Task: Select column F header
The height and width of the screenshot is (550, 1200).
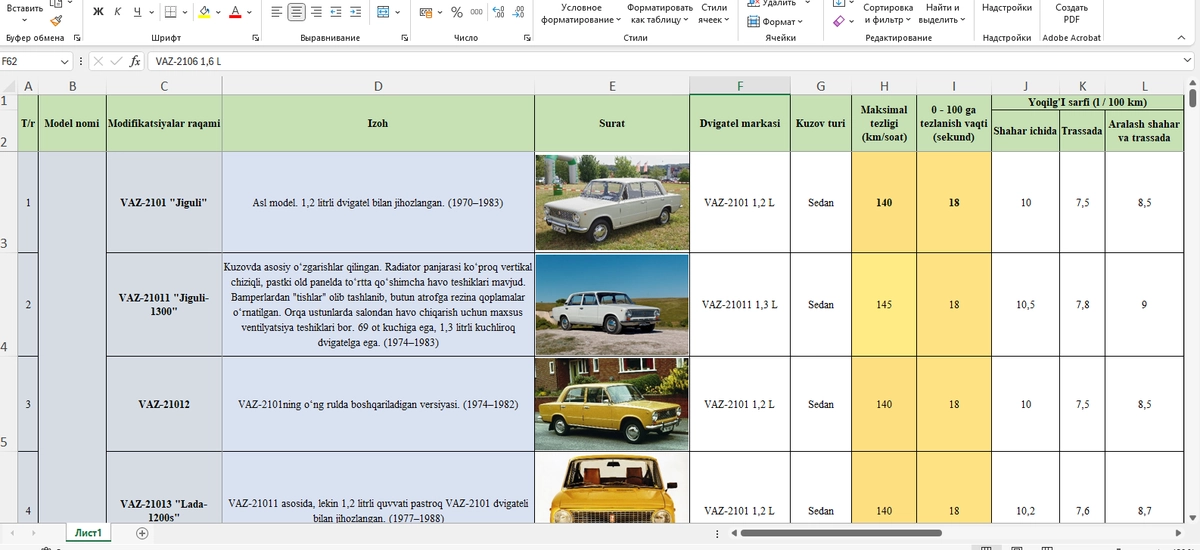Action: [740, 86]
